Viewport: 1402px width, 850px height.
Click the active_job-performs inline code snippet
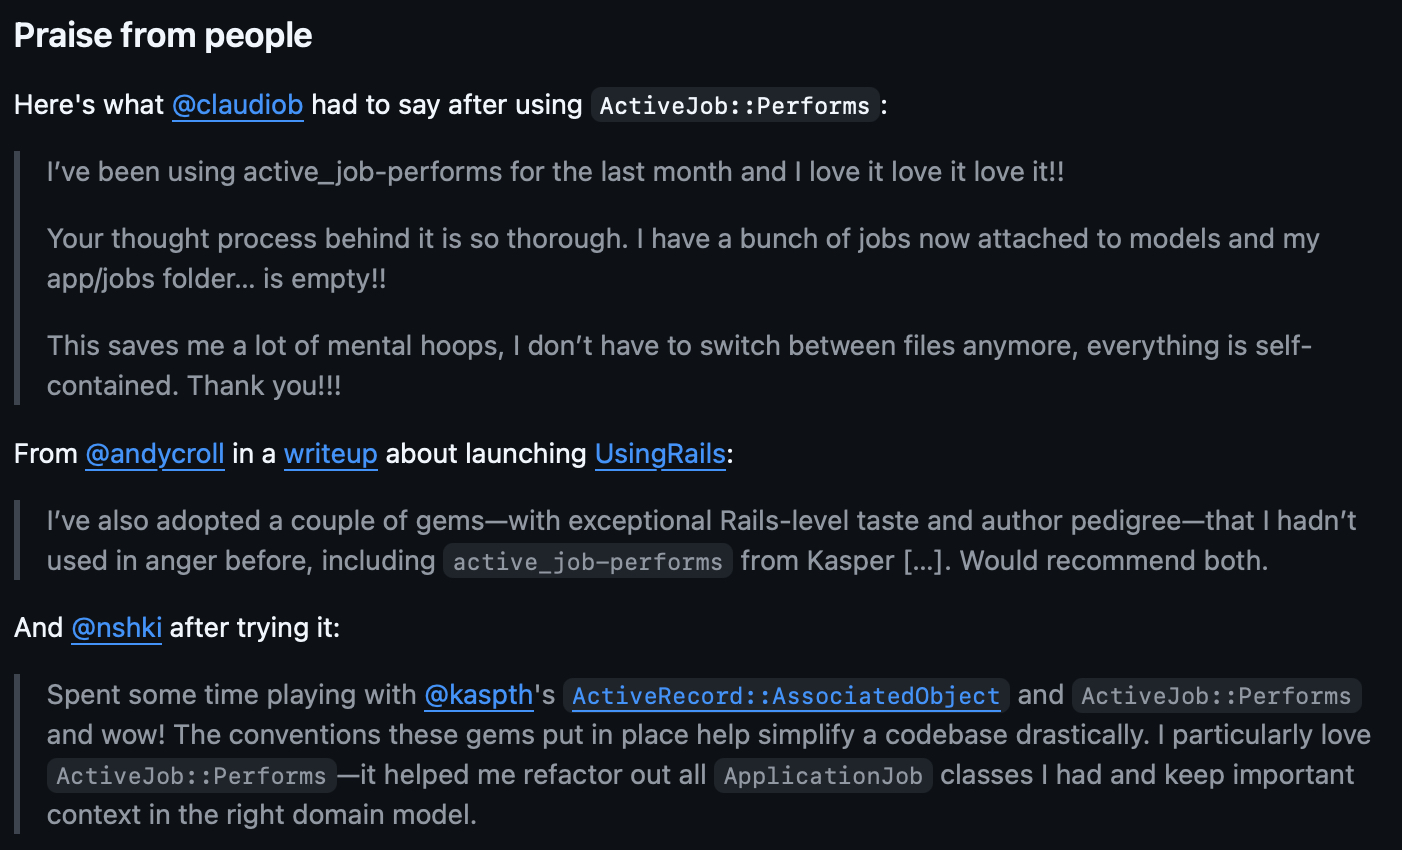[x=588, y=562]
